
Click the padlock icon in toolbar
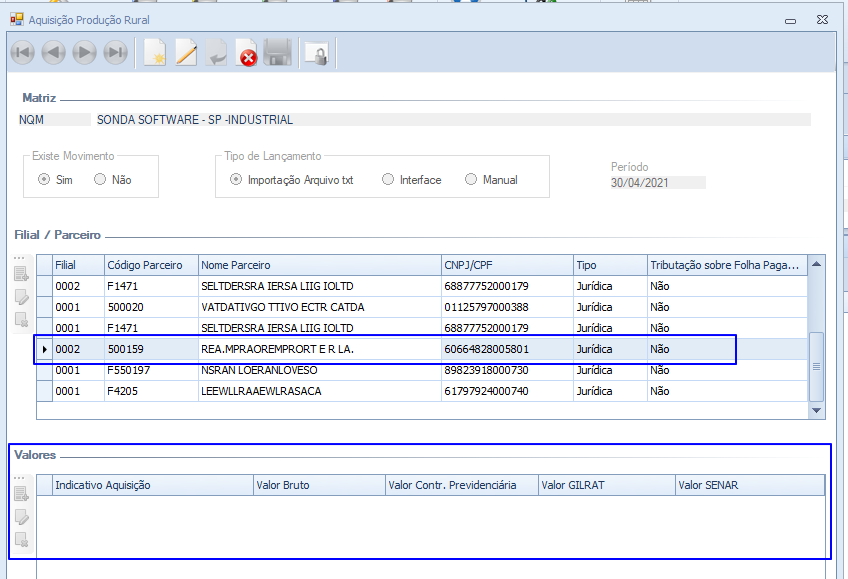316,54
